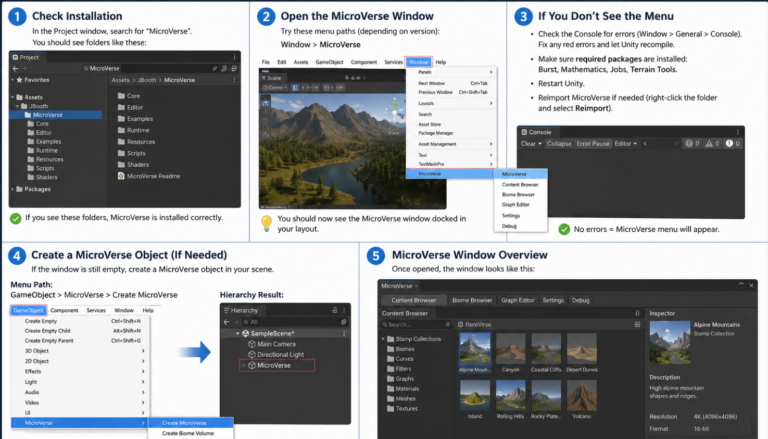Collapse the SampleScene tree in Hierarchy
The image size is (768, 439).
[238, 333]
